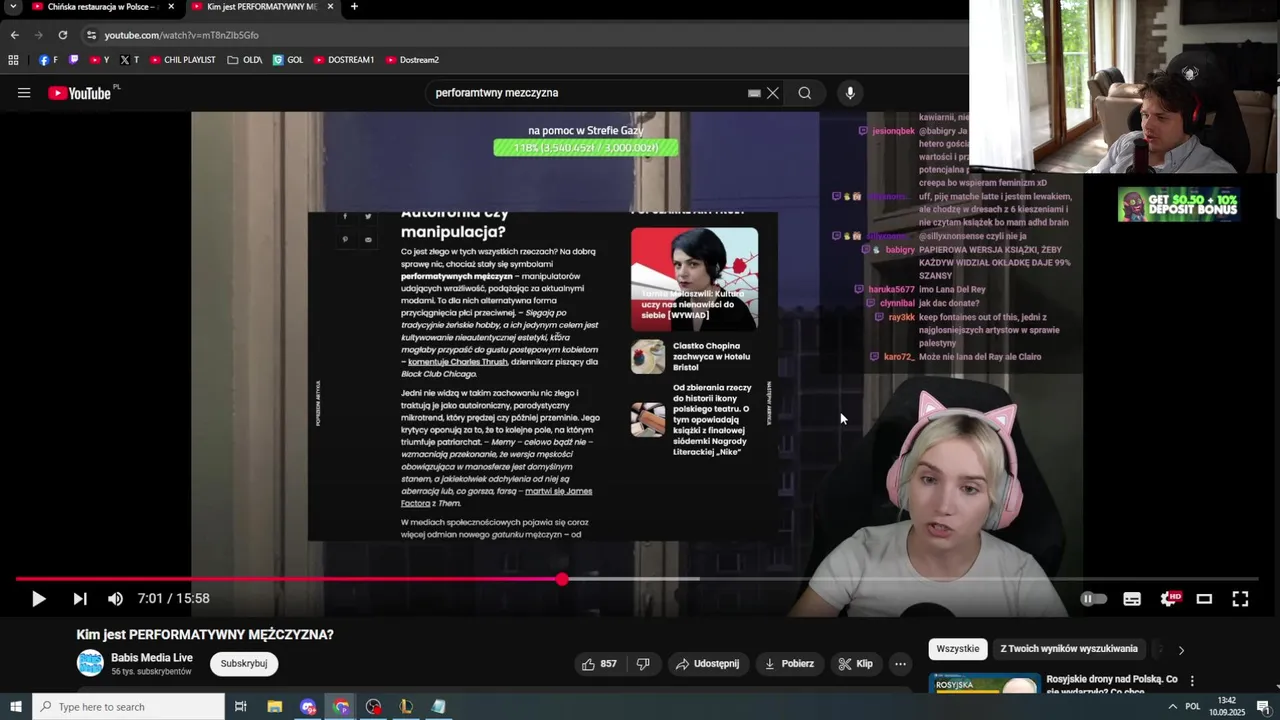Like the video with 857 likes
Image resolution: width=1280 pixels, height=720 pixels.
tap(599, 664)
